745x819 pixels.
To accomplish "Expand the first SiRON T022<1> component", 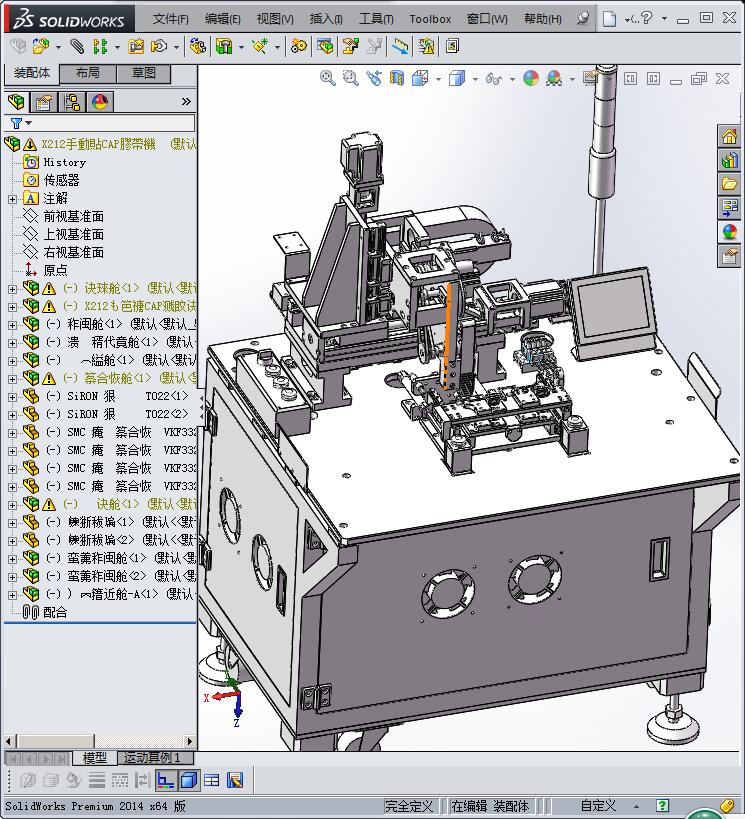I will (x=12, y=396).
